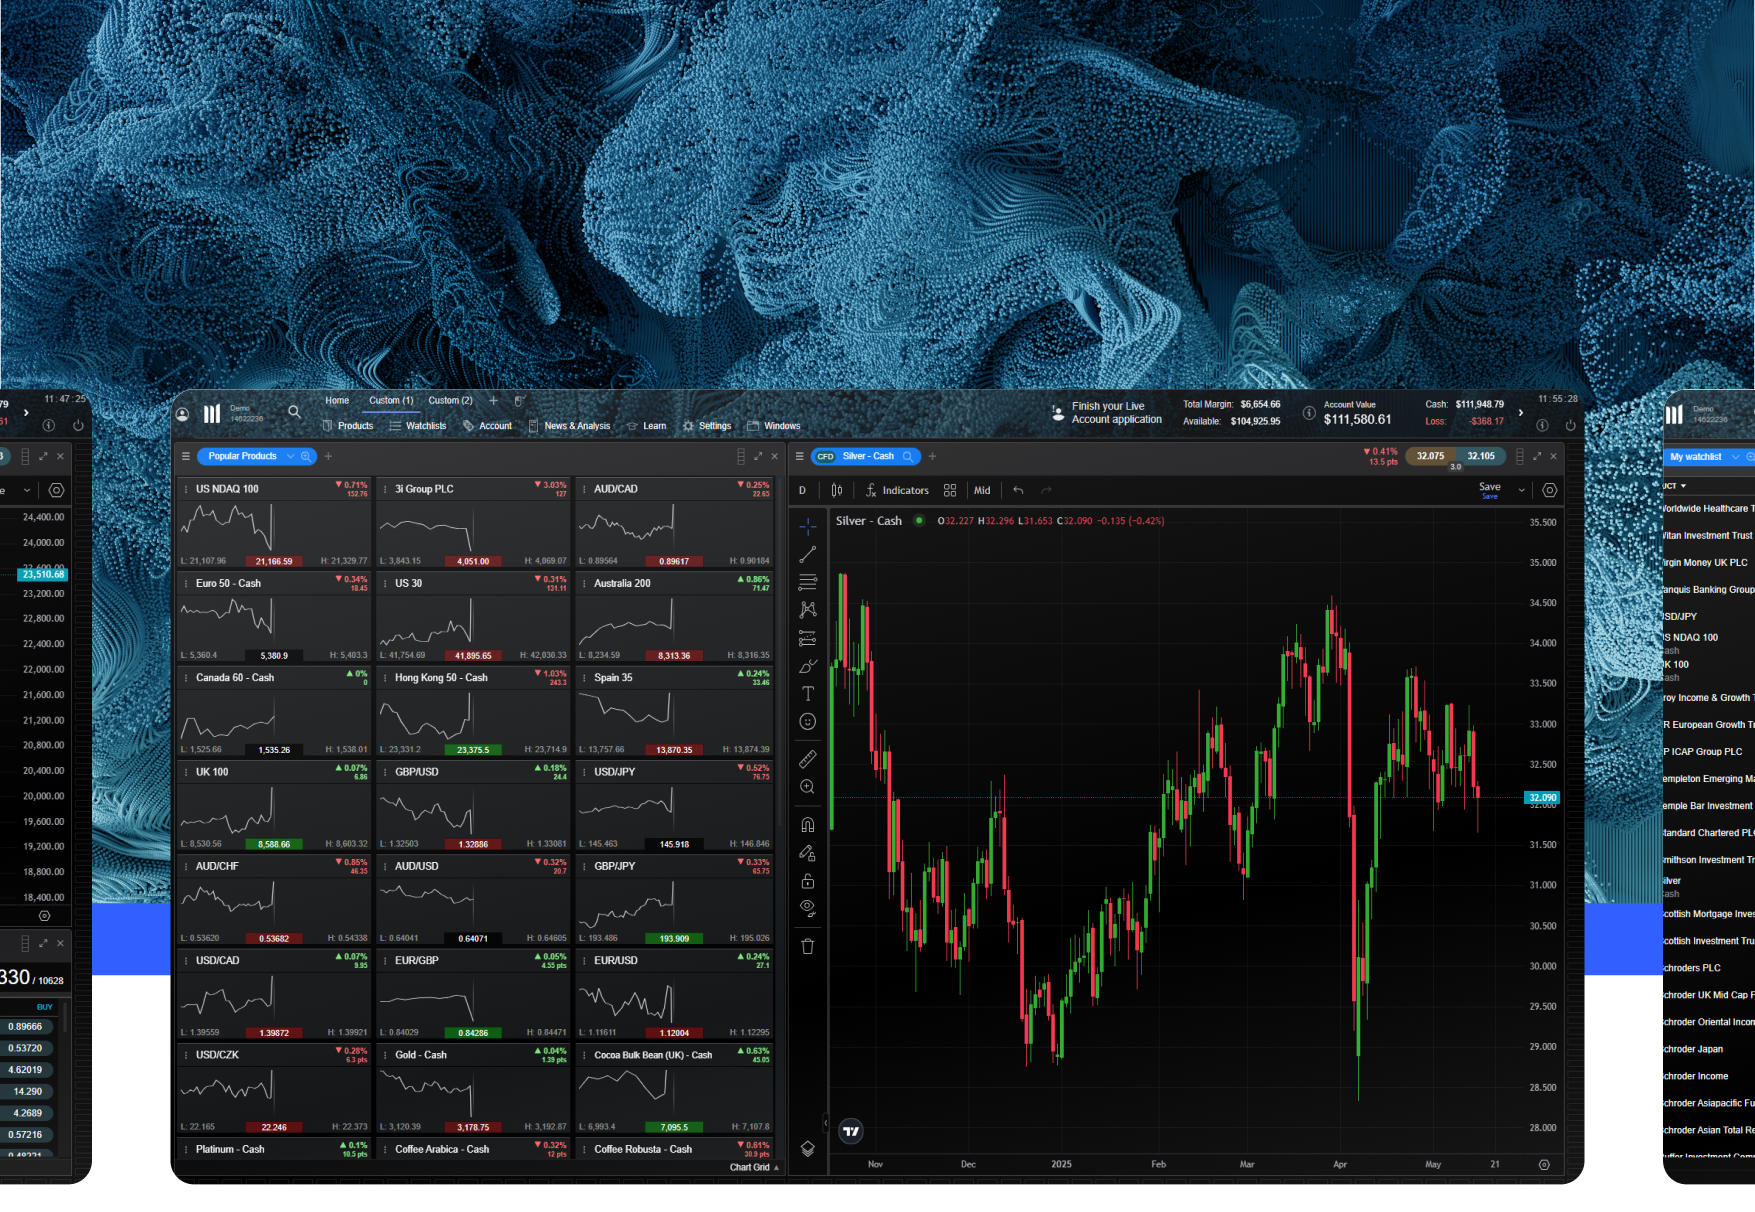
Task: Switch to the Home layout tab
Action: pyautogui.click(x=337, y=400)
